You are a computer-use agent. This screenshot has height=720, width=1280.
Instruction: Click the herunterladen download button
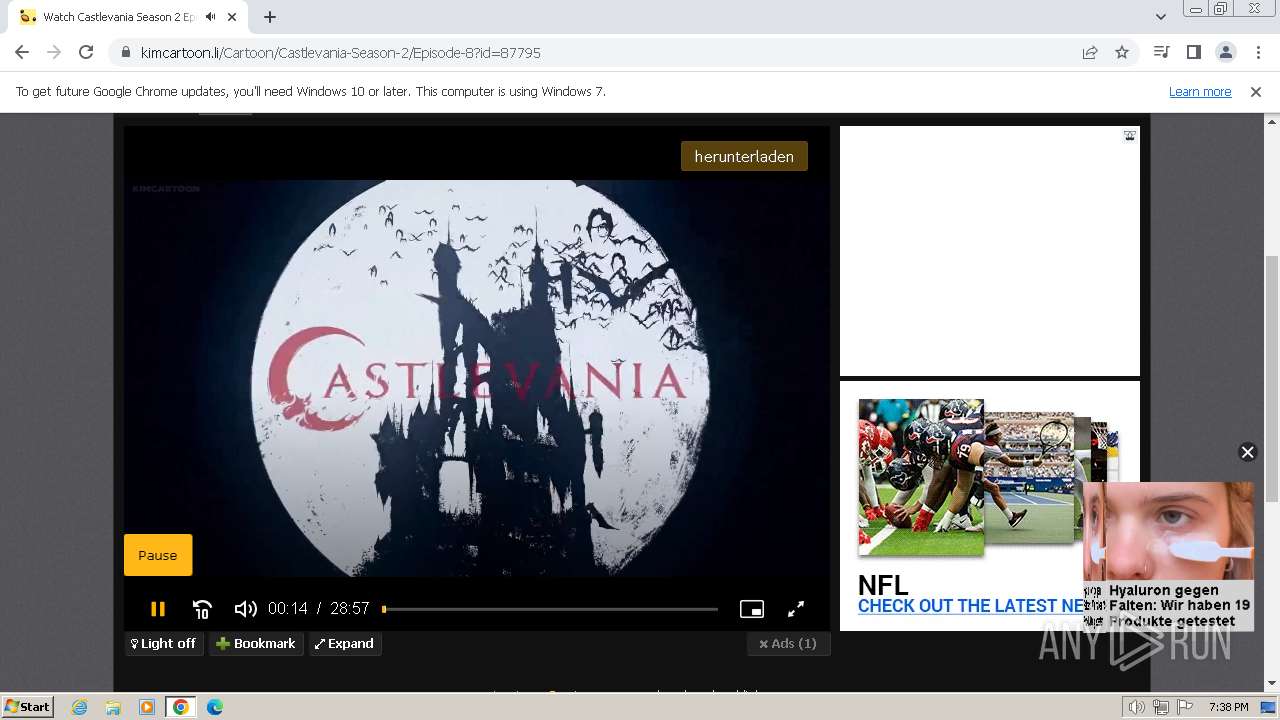click(744, 156)
